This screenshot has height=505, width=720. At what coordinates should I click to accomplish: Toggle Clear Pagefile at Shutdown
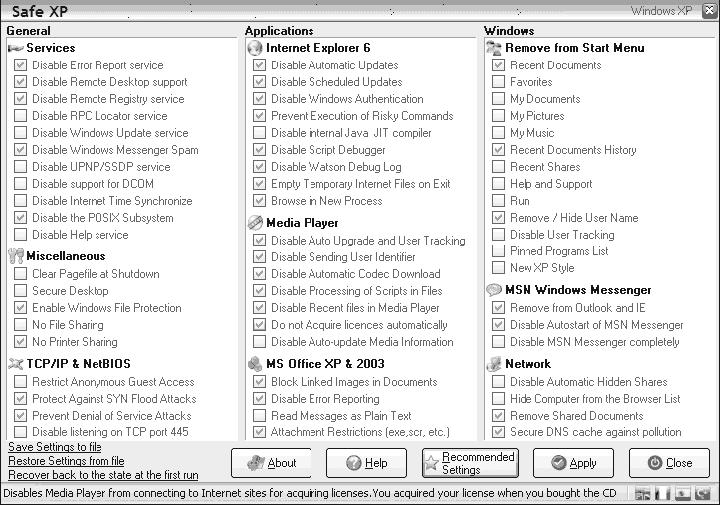coord(20,274)
